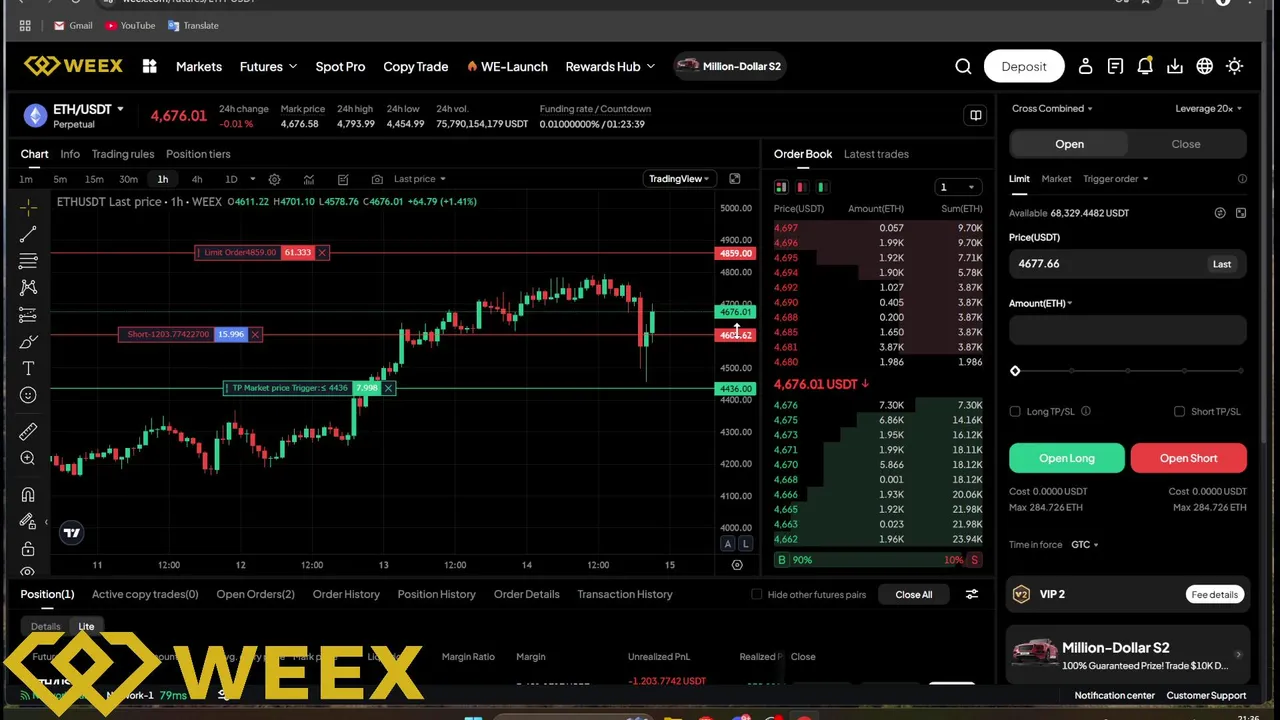
Task: Open the lock drawing mode tool
Action: click(28, 521)
